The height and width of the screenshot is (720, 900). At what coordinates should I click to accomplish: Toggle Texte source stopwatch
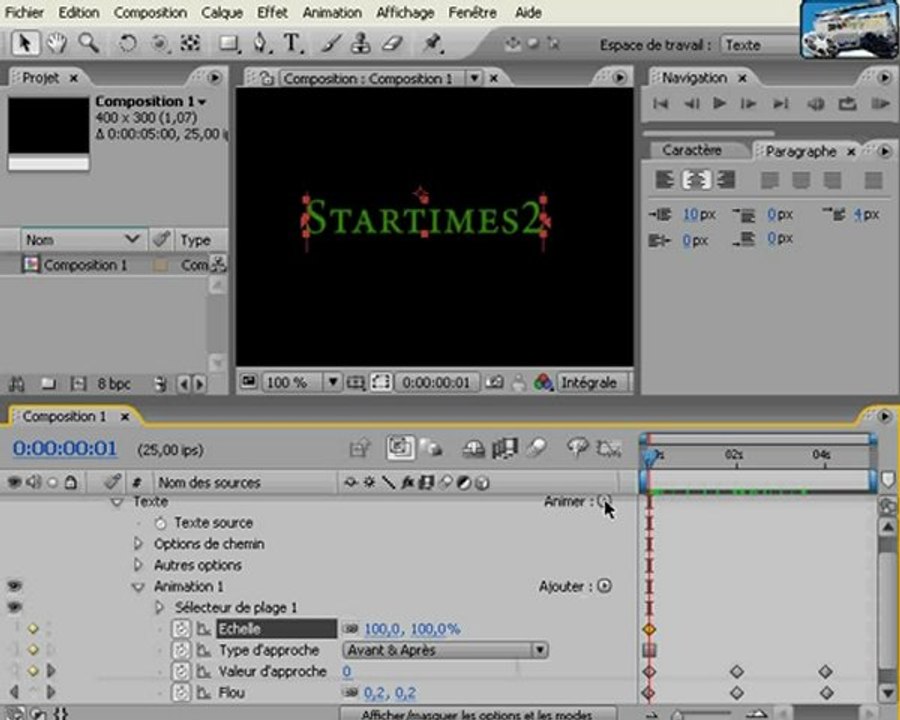[161, 523]
